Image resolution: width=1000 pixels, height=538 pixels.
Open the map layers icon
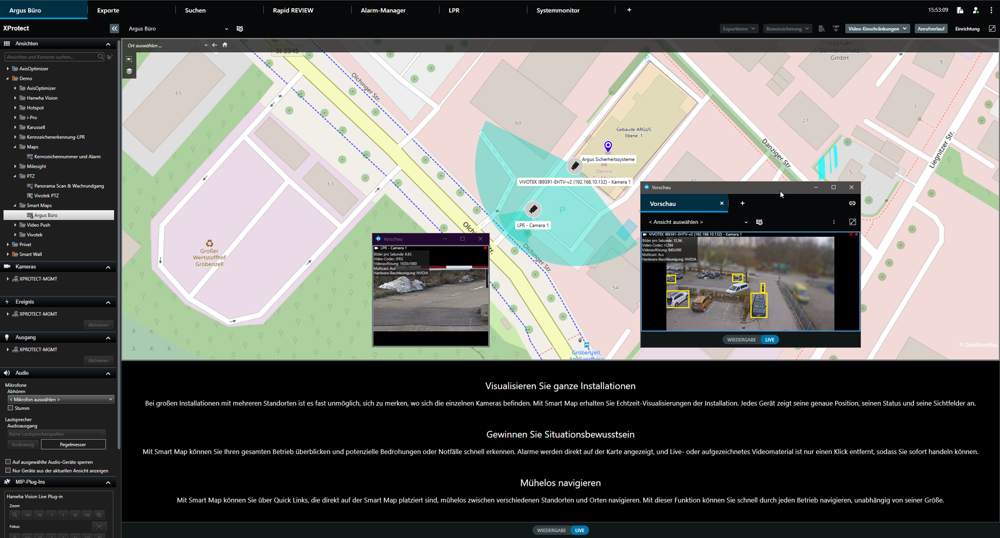tap(129, 71)
